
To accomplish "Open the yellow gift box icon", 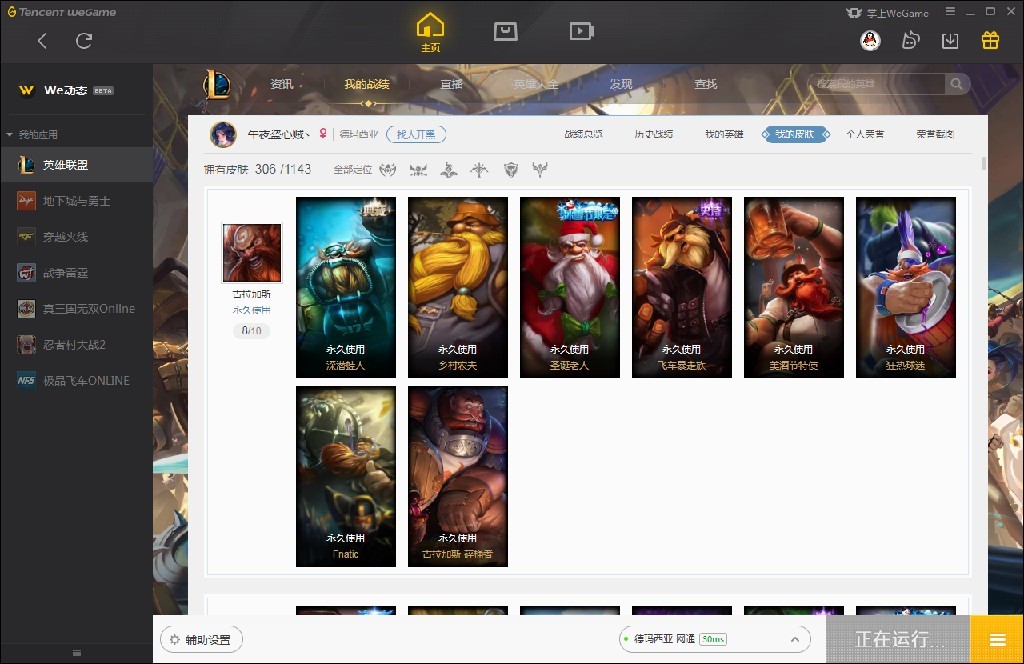I will click(990, 40).
